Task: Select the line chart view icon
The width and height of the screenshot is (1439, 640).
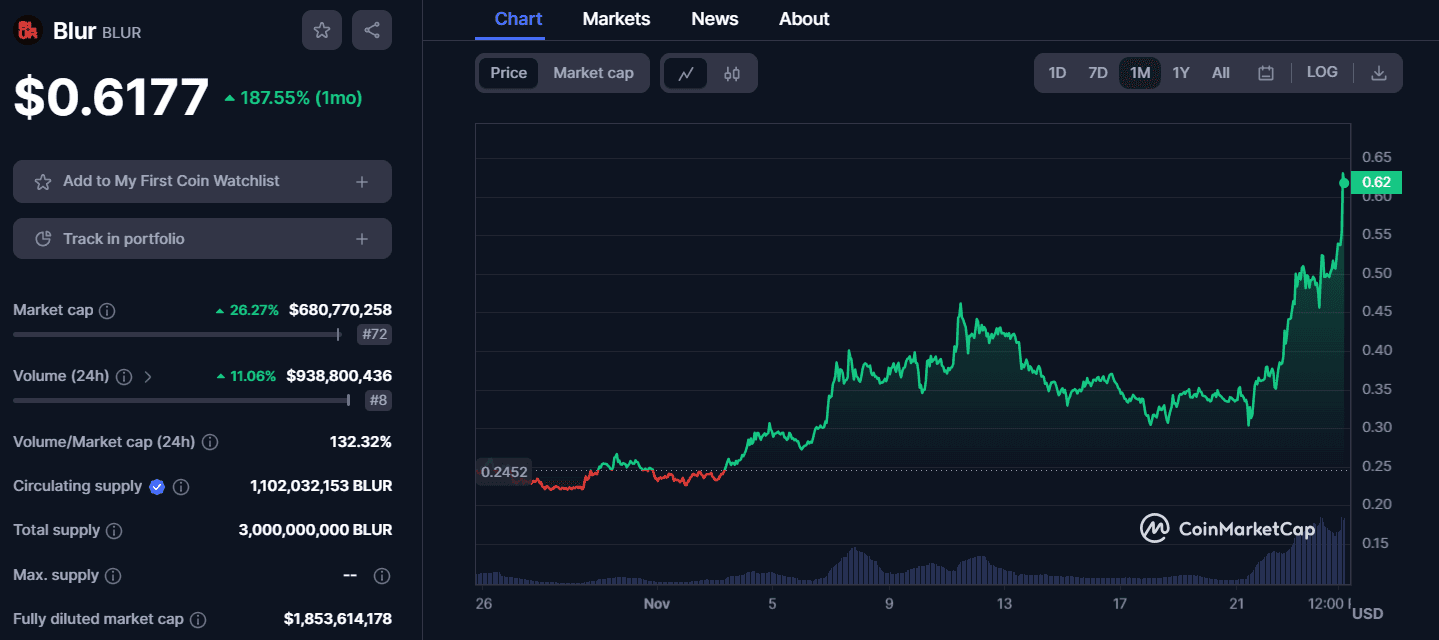Action: coord(686,73)
